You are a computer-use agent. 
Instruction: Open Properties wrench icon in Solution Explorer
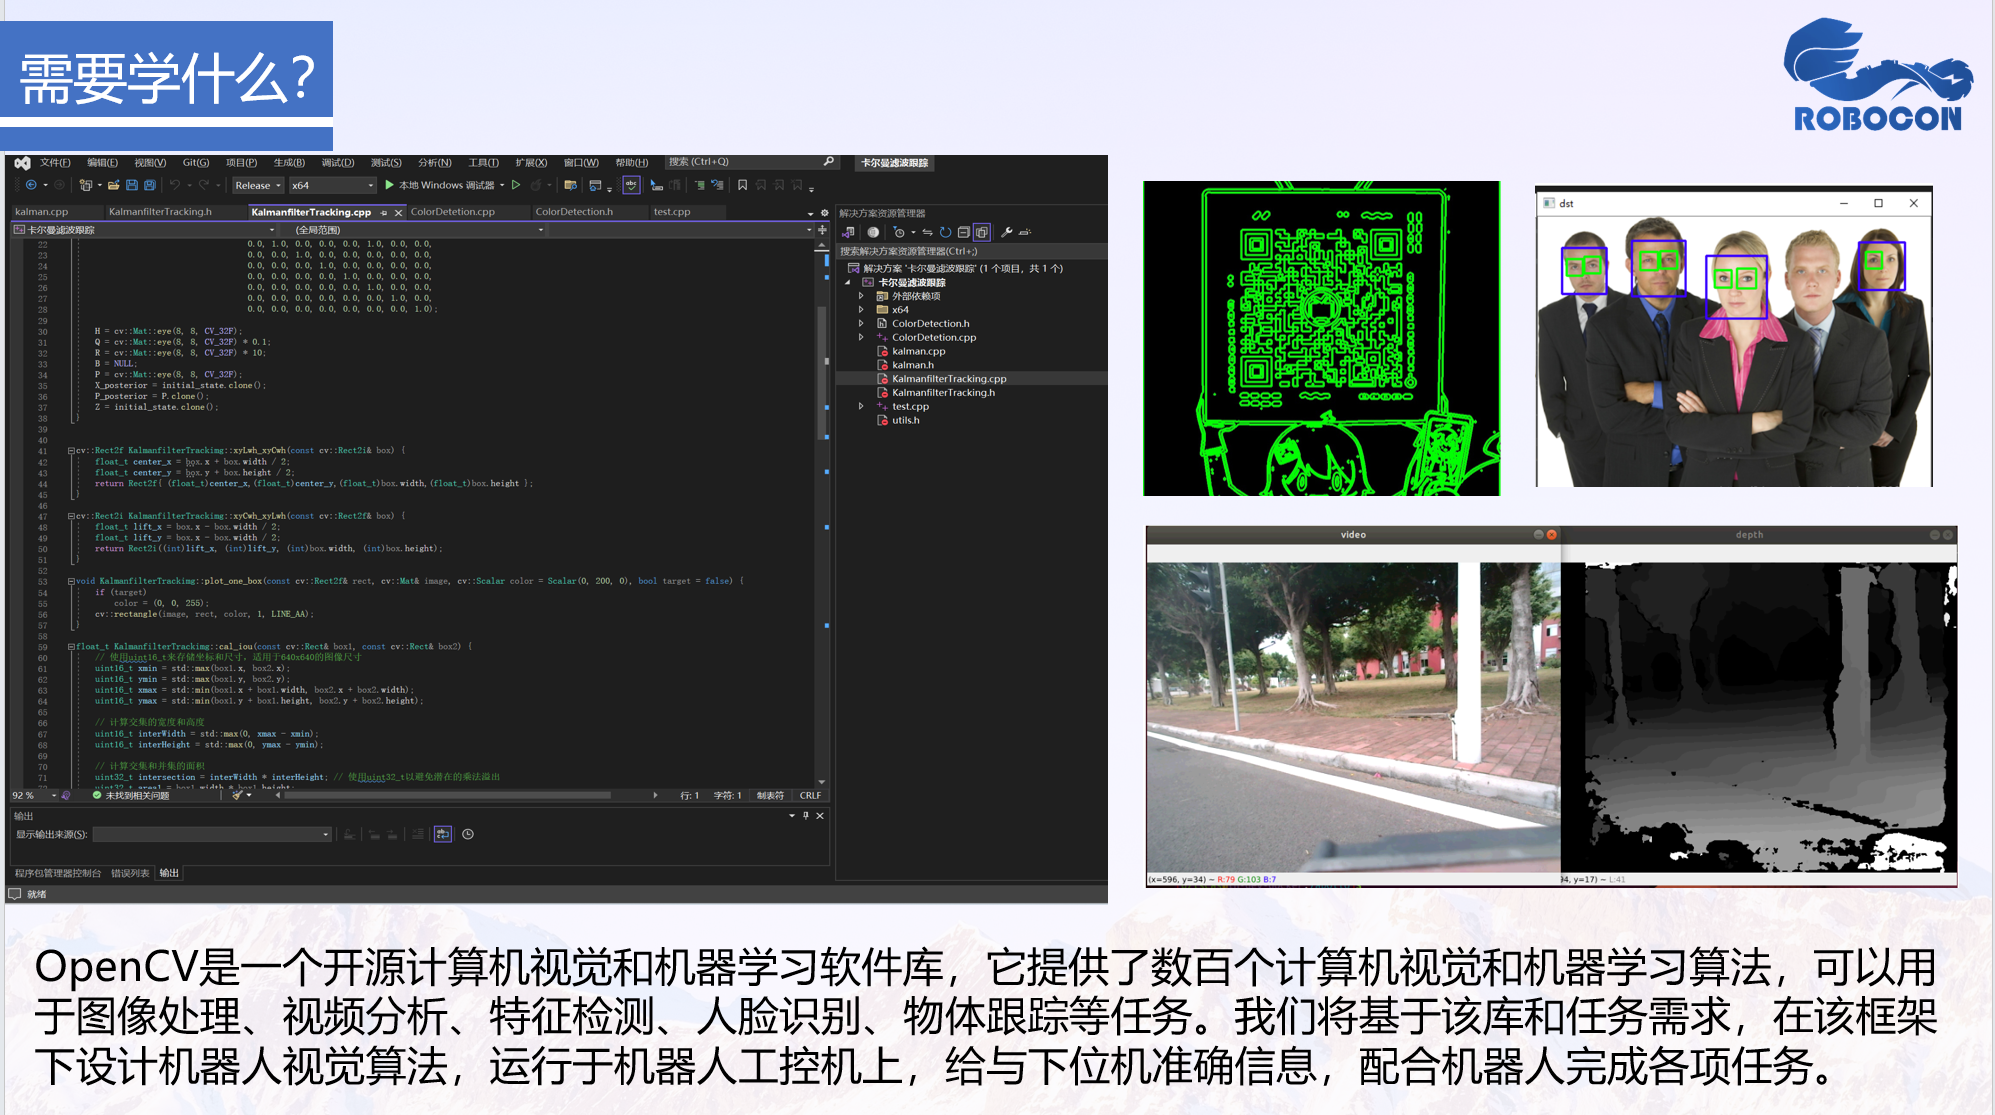[x=1007, y=232]
